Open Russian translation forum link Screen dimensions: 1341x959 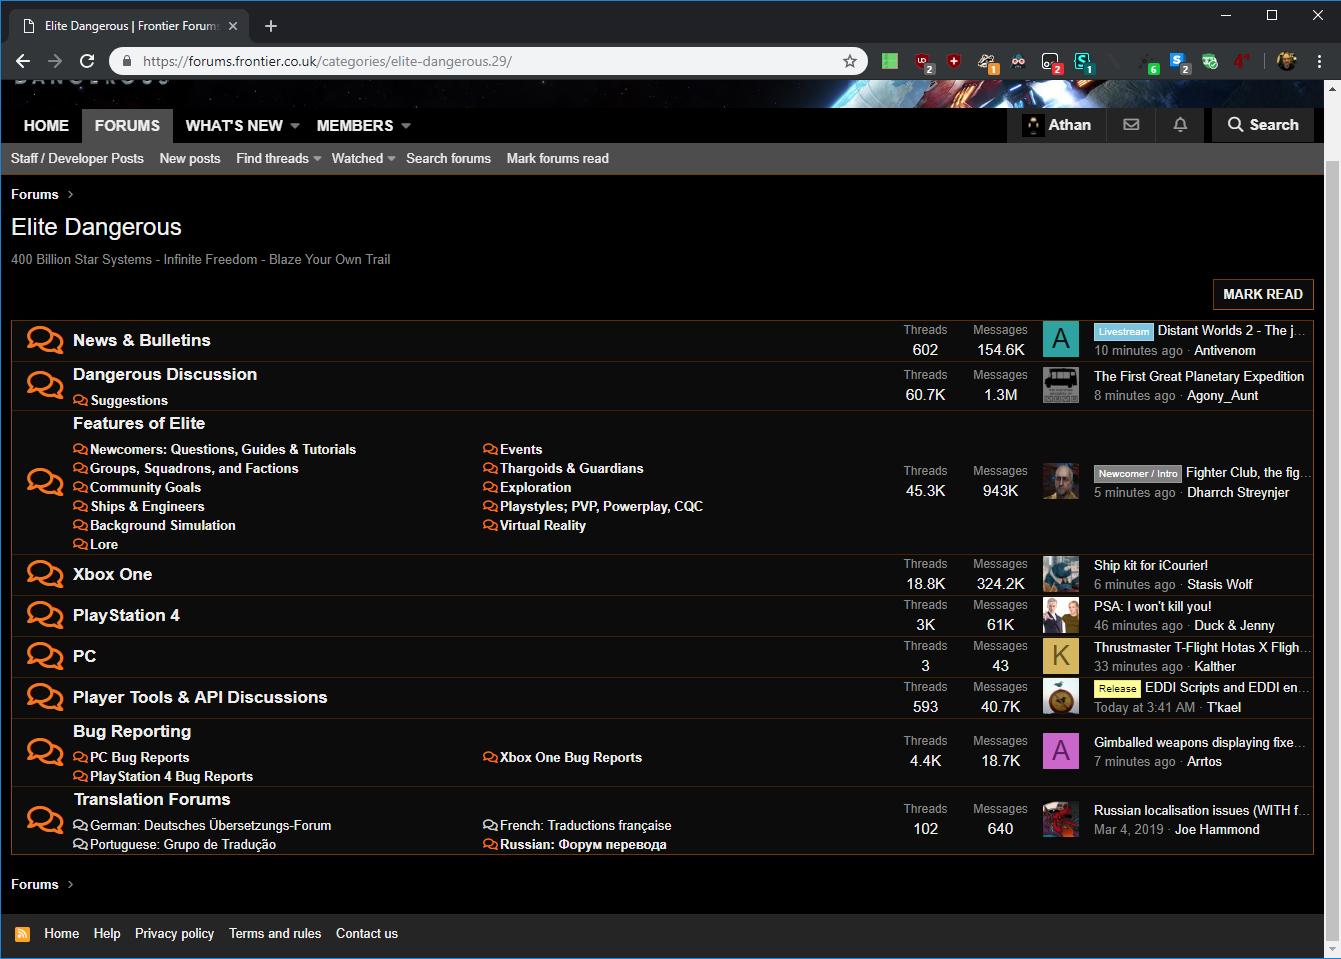coord(583,844)
